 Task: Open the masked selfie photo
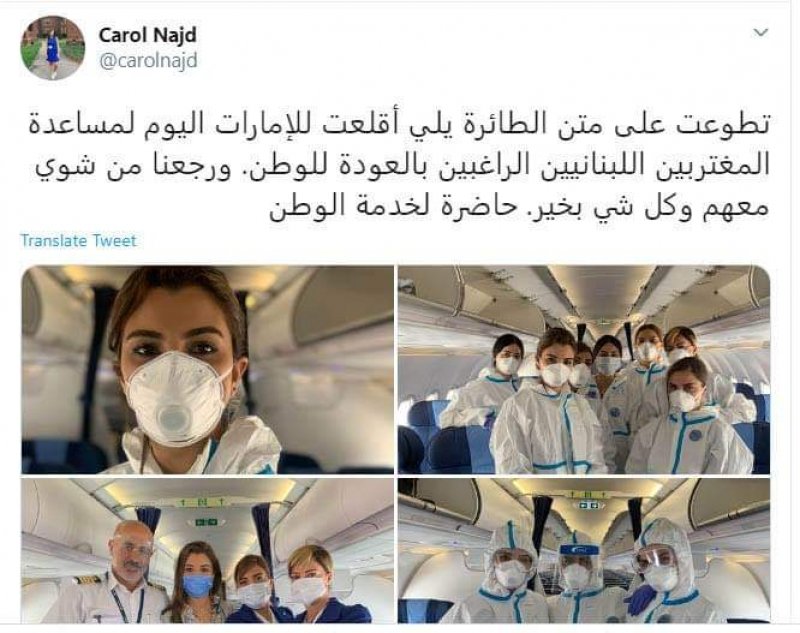point(208,369)
